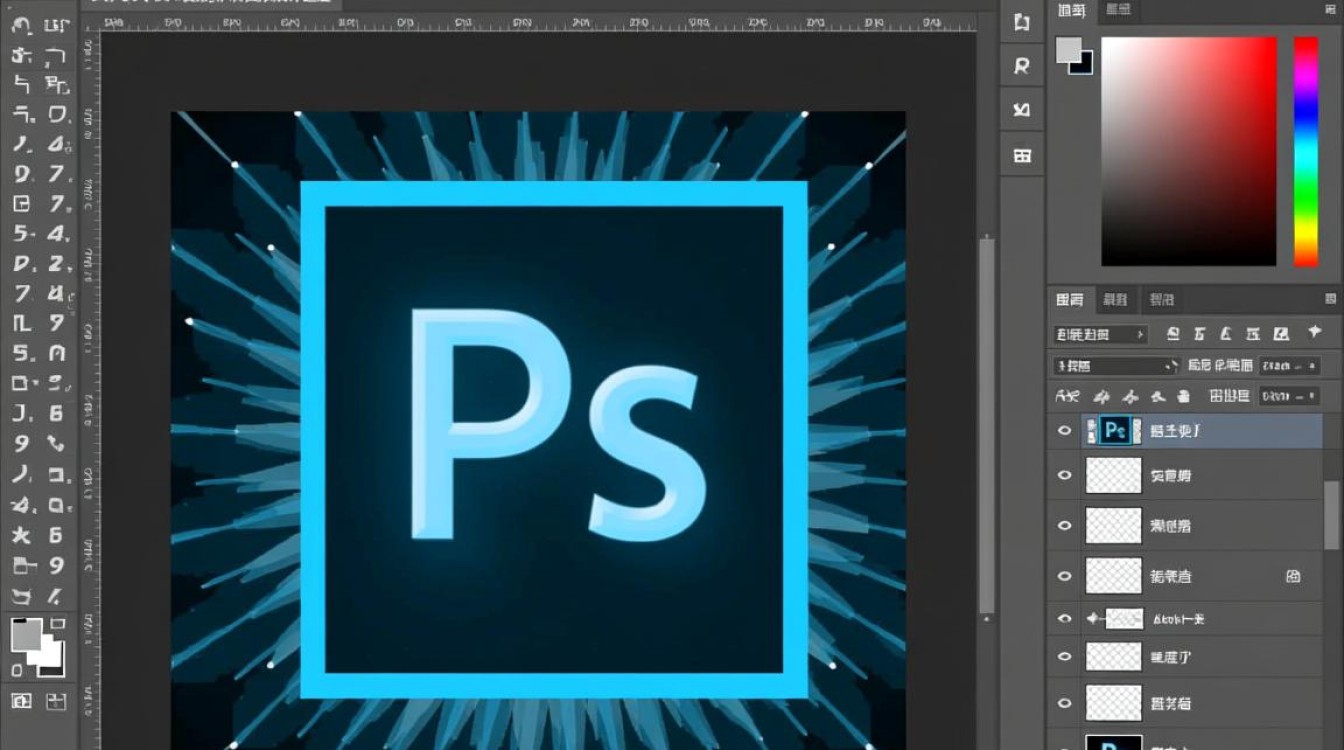Open the R-shaped icon in the collapsed panel strip
Image resolution: width=1344 pixels, height=750 pixels.
tap(1021, 66)
